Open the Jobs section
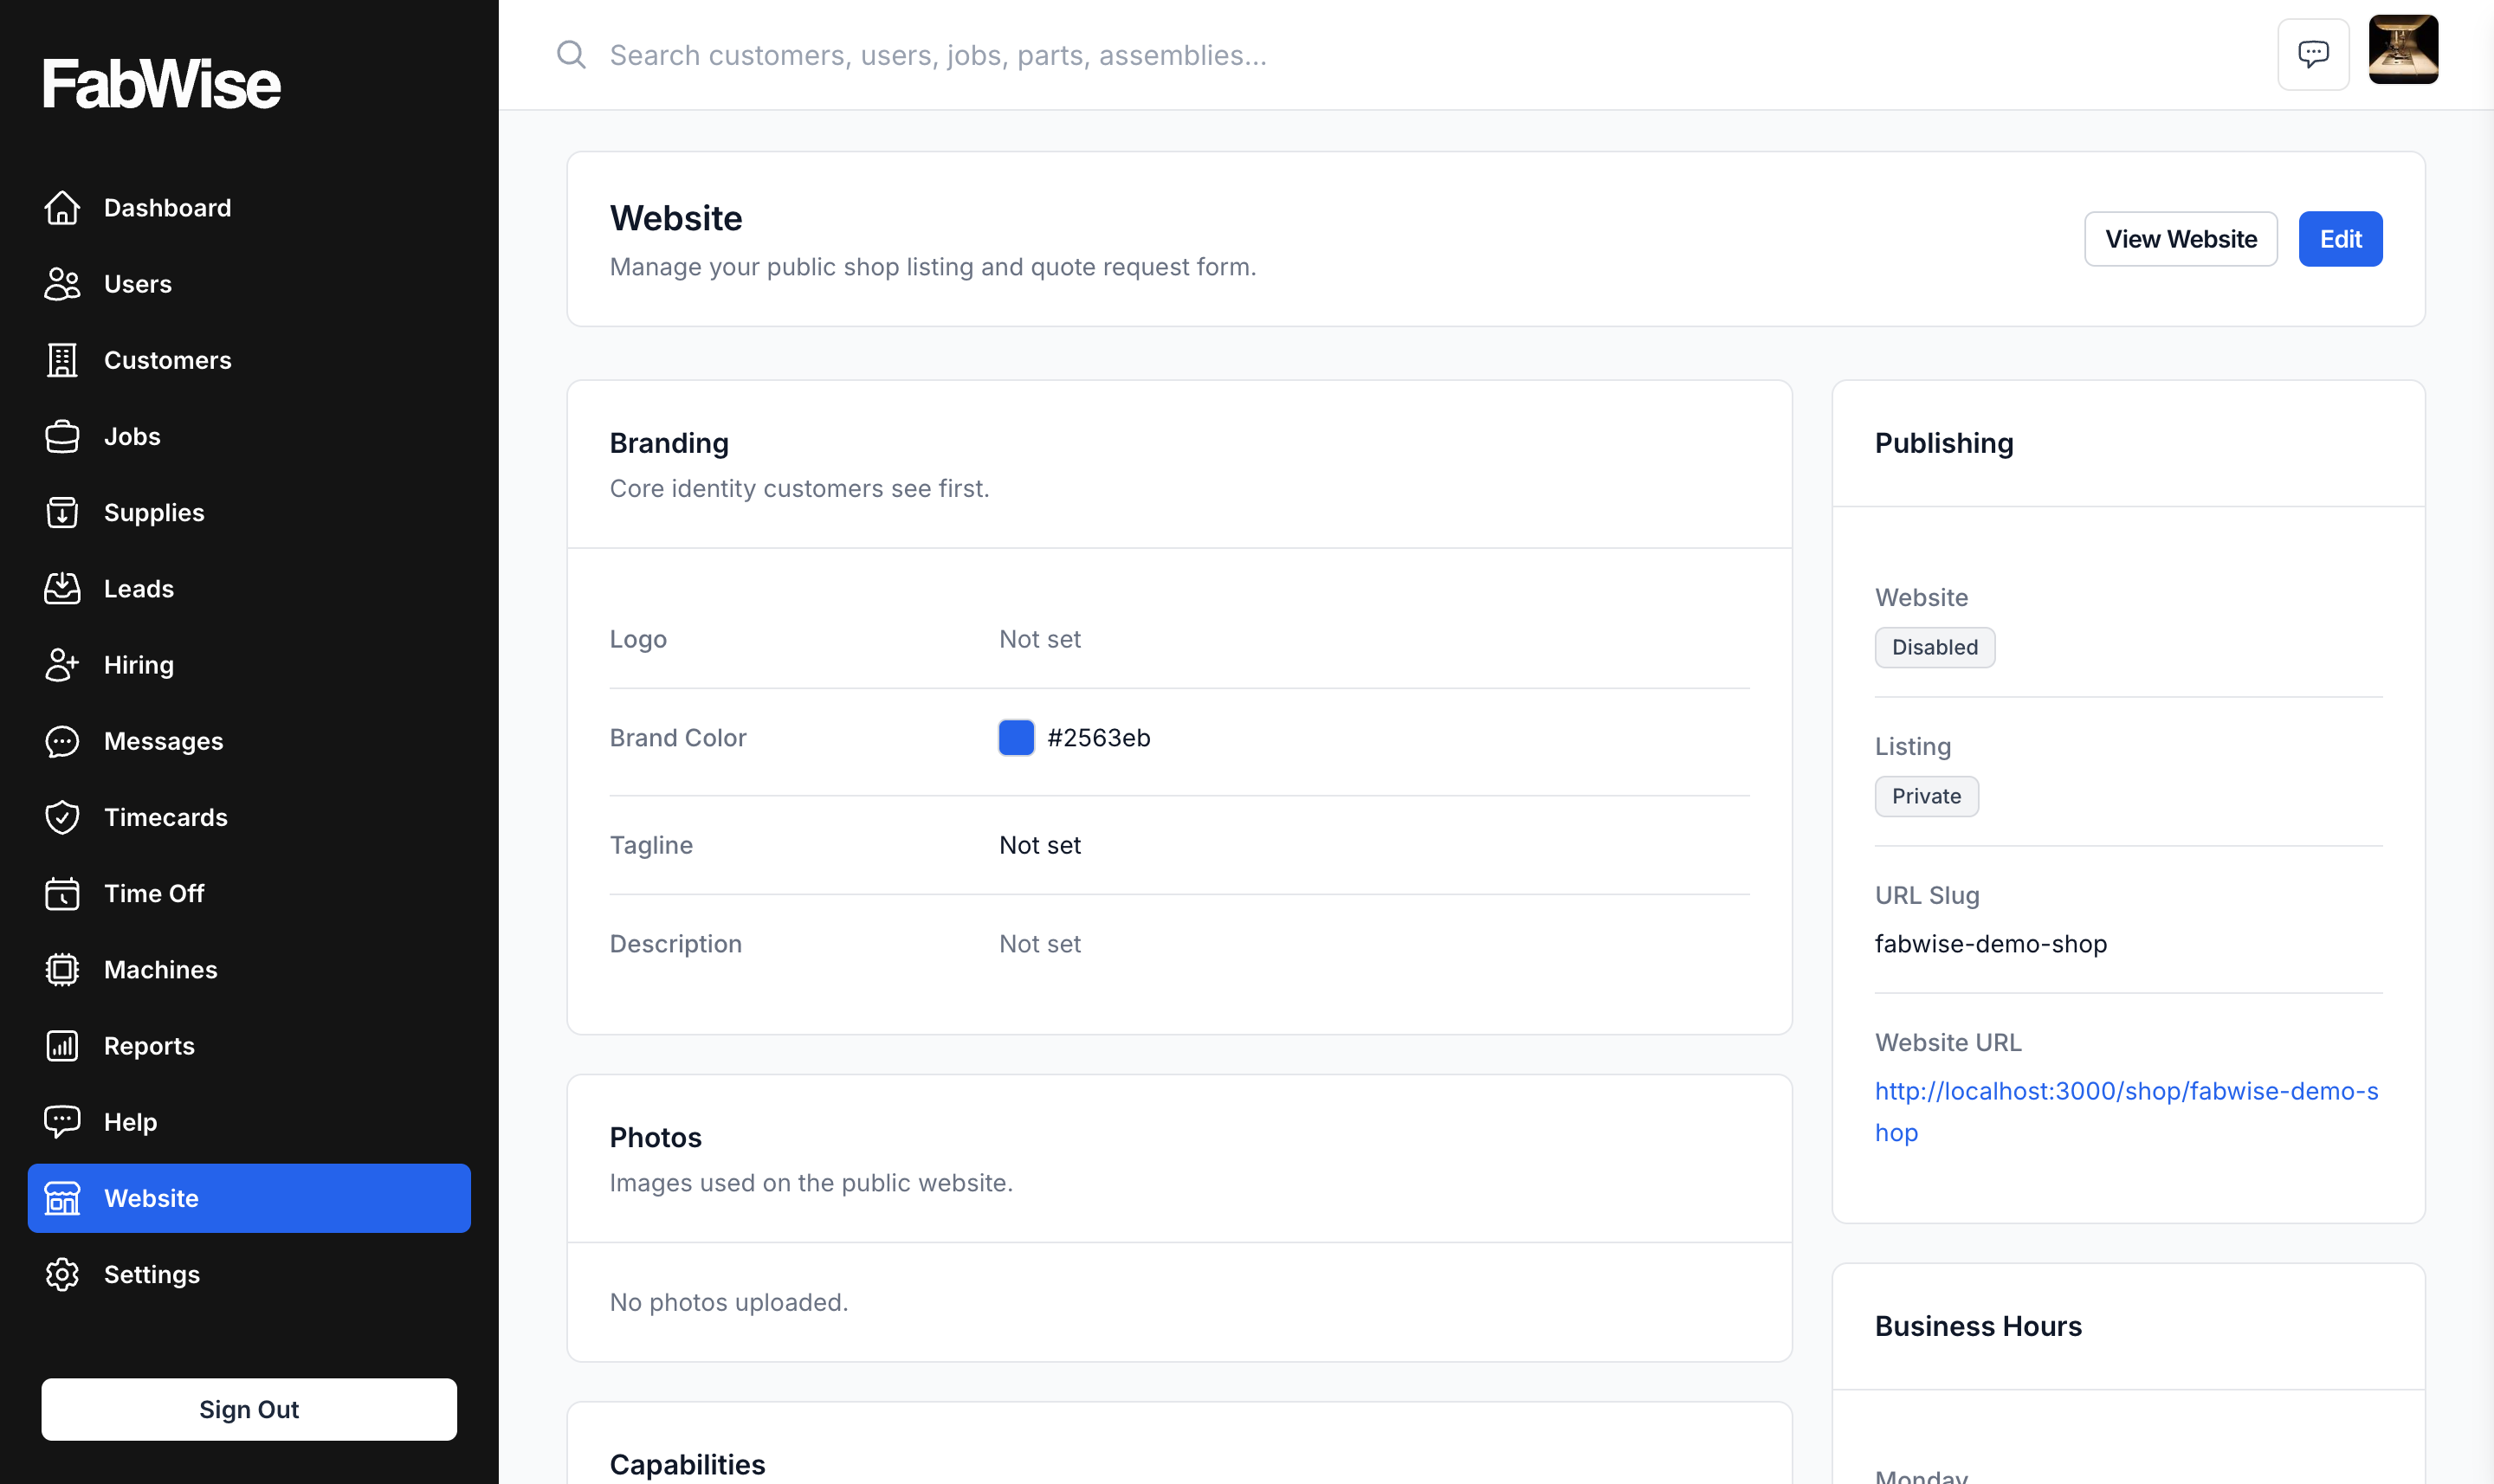The height and width of the screenshot is (1484, 2494). [249, 436]
